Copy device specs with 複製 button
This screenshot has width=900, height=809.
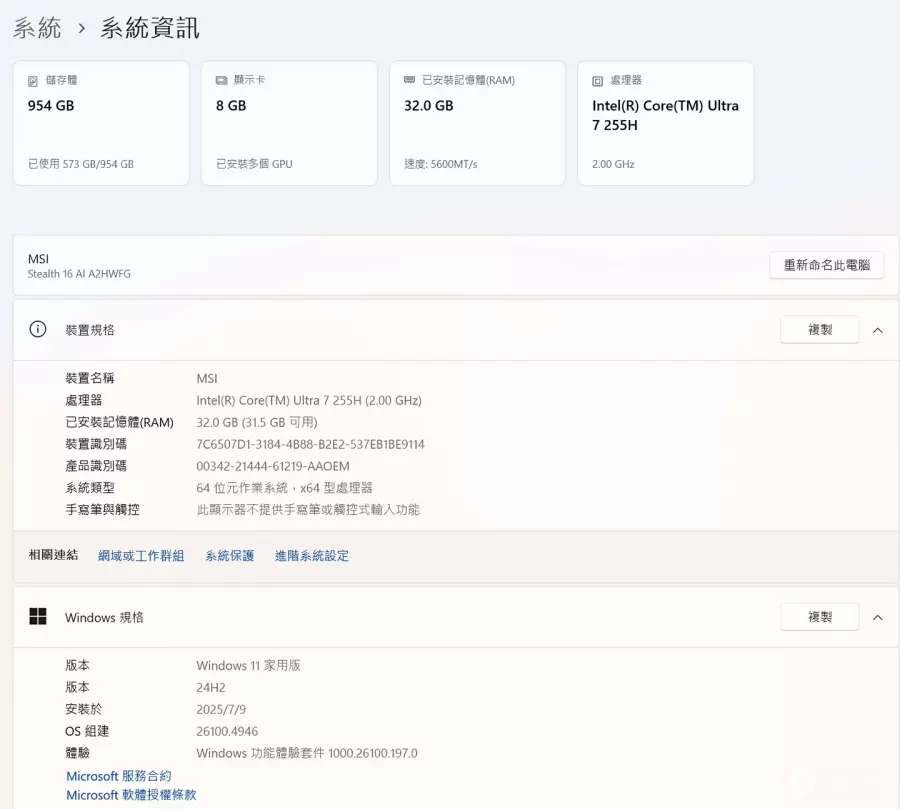click(x=819, y=330)
